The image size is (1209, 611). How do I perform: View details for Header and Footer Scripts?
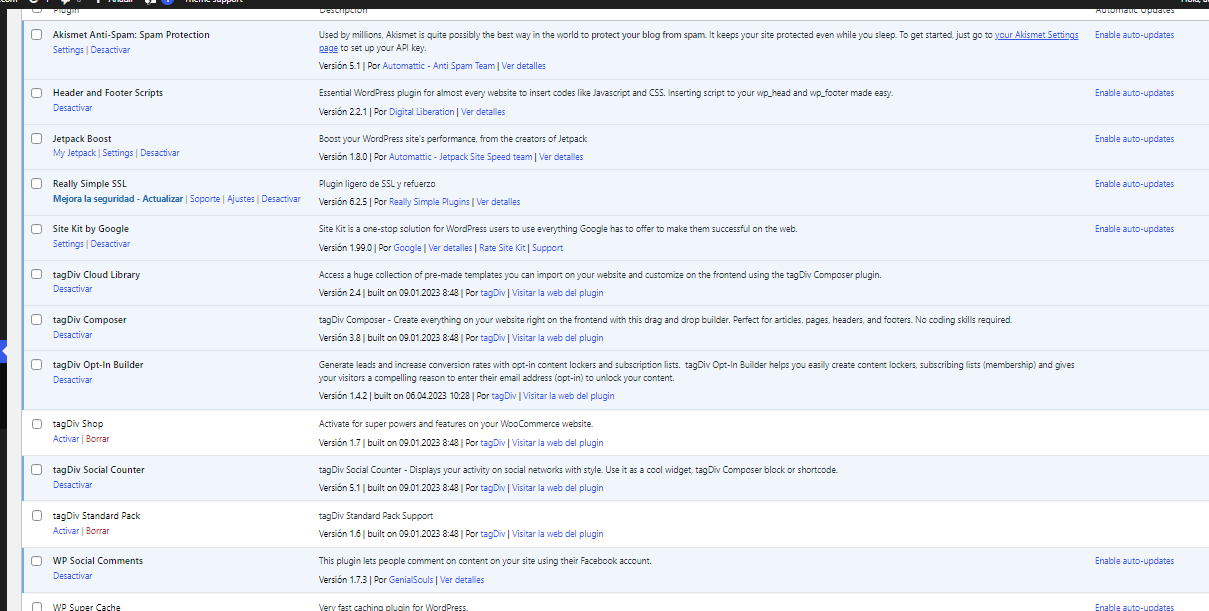click(x=483, y=112)
